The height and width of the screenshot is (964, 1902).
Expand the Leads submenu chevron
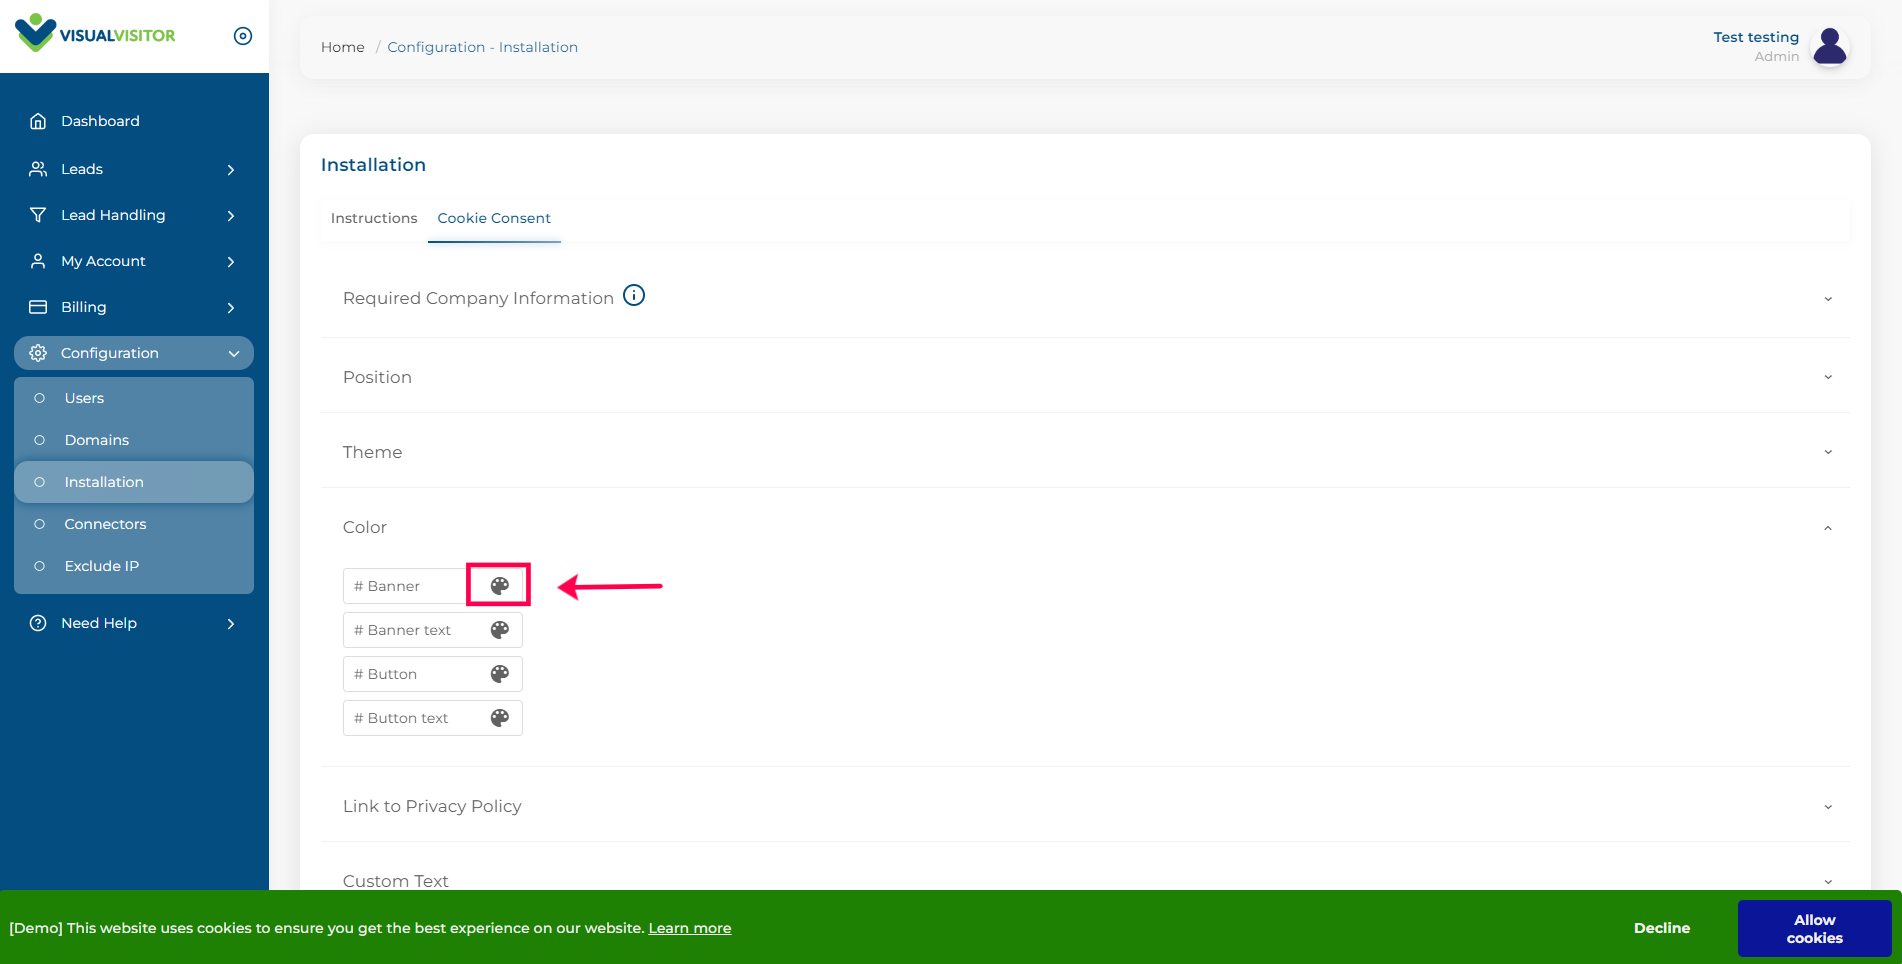coord(231,170)
